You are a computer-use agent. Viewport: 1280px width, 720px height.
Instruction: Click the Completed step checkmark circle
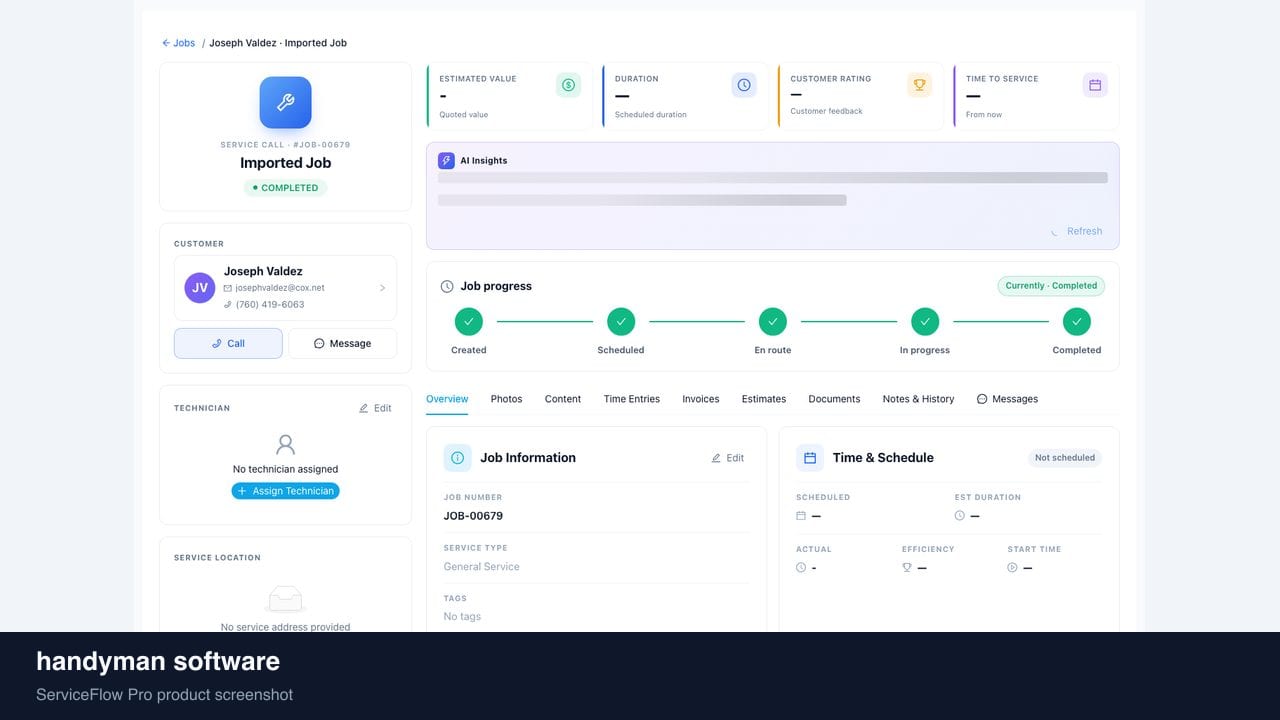point(1077,321)
